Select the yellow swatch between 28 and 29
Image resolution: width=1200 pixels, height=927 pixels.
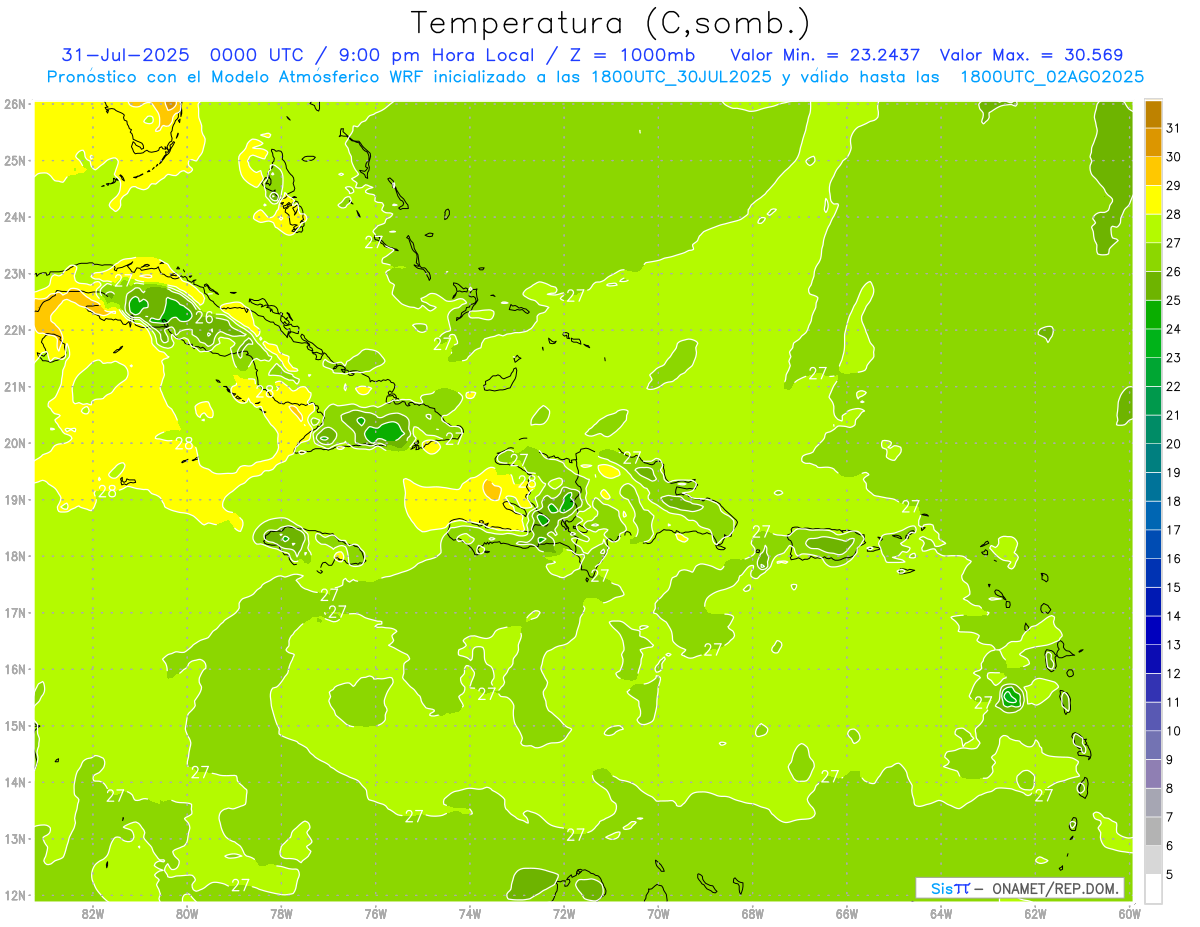coord(1153,200)
